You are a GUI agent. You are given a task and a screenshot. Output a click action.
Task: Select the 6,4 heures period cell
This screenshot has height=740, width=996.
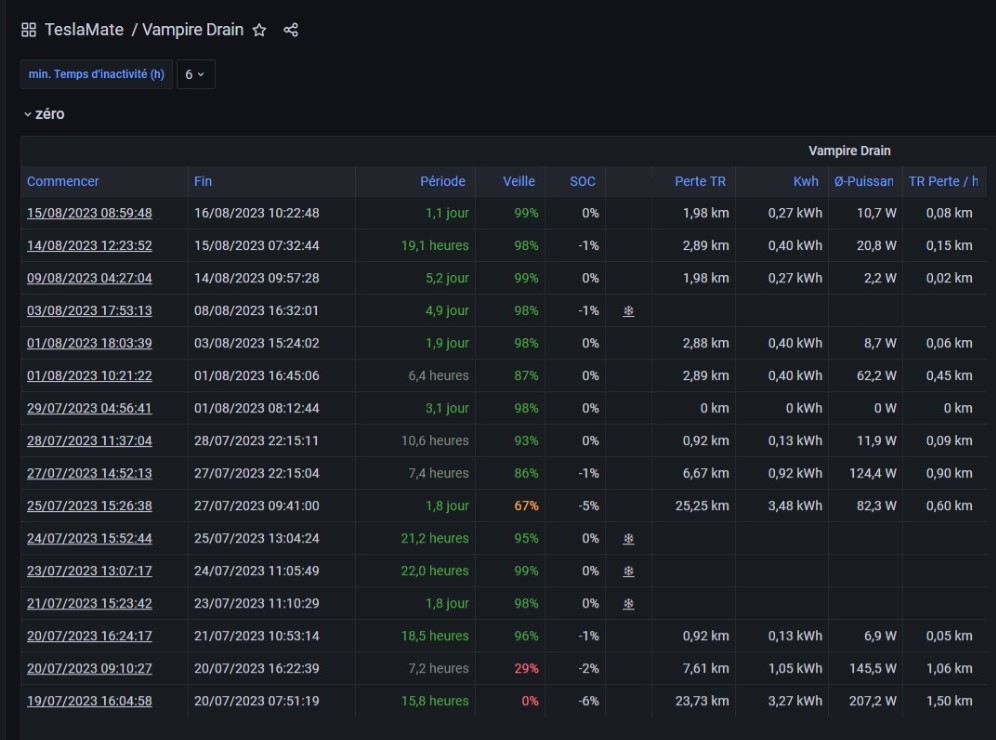click(438, 375)
